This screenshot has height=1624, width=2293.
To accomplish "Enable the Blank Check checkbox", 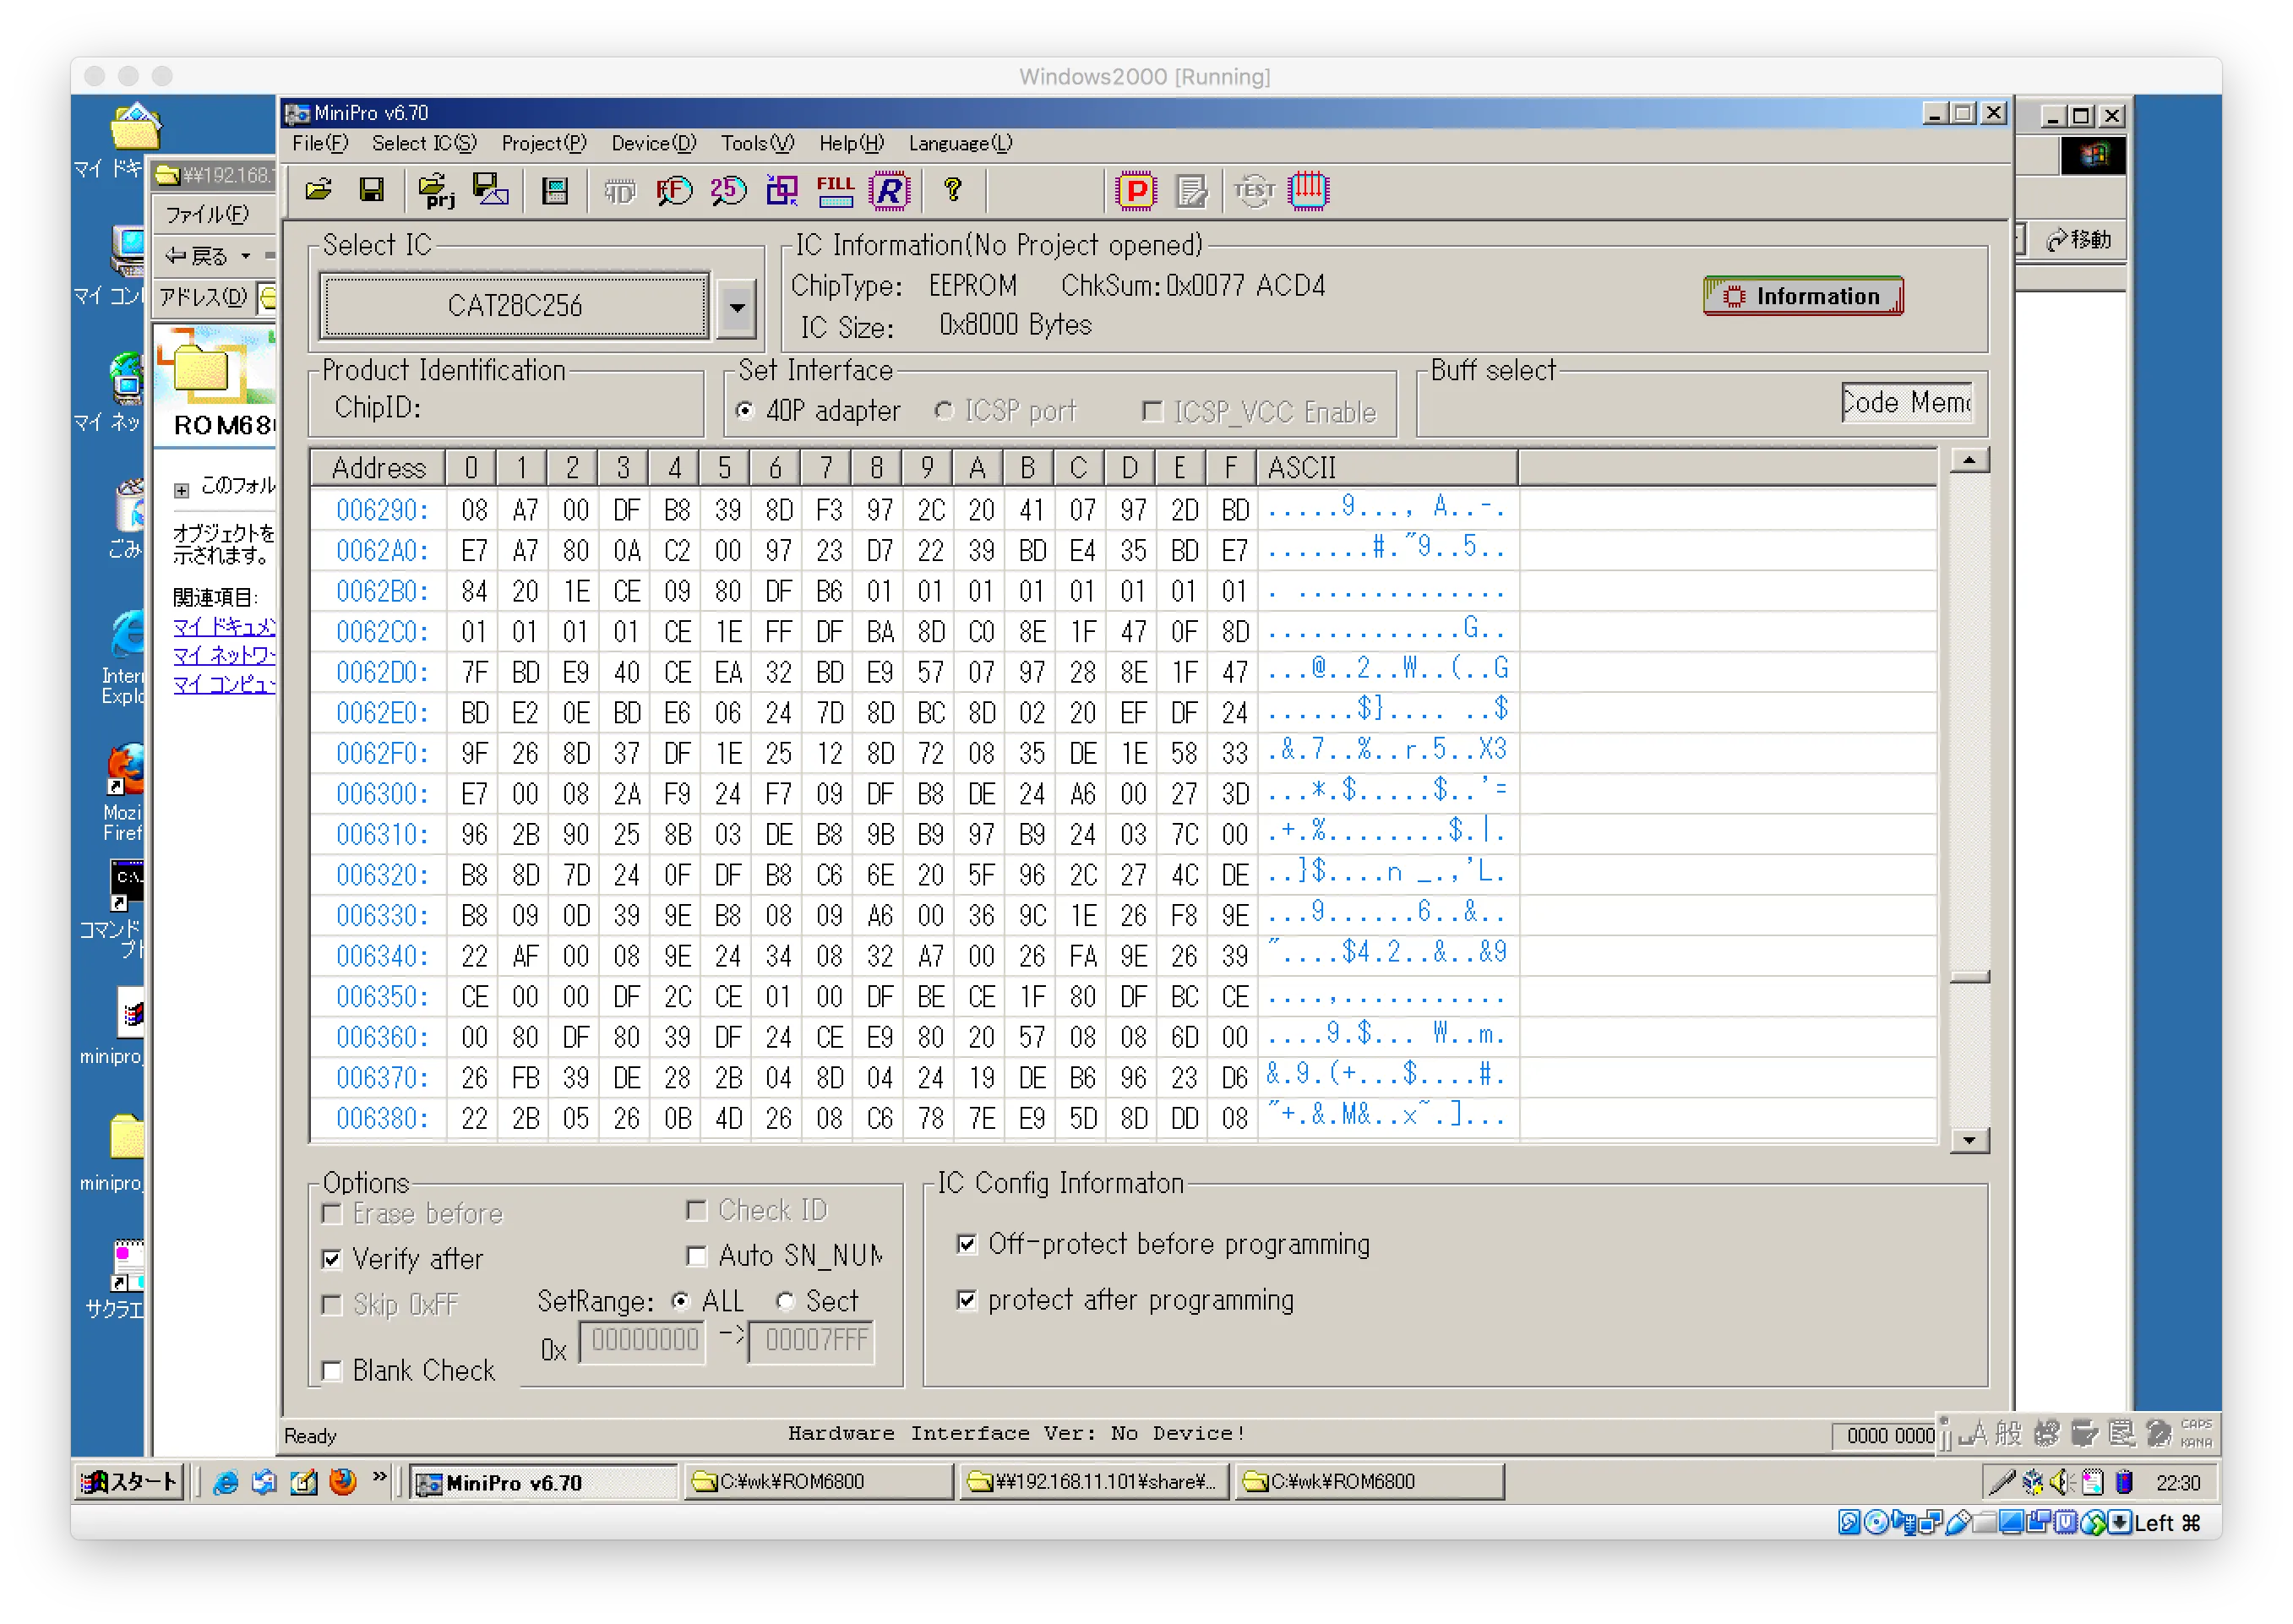I will (332, 1371).
